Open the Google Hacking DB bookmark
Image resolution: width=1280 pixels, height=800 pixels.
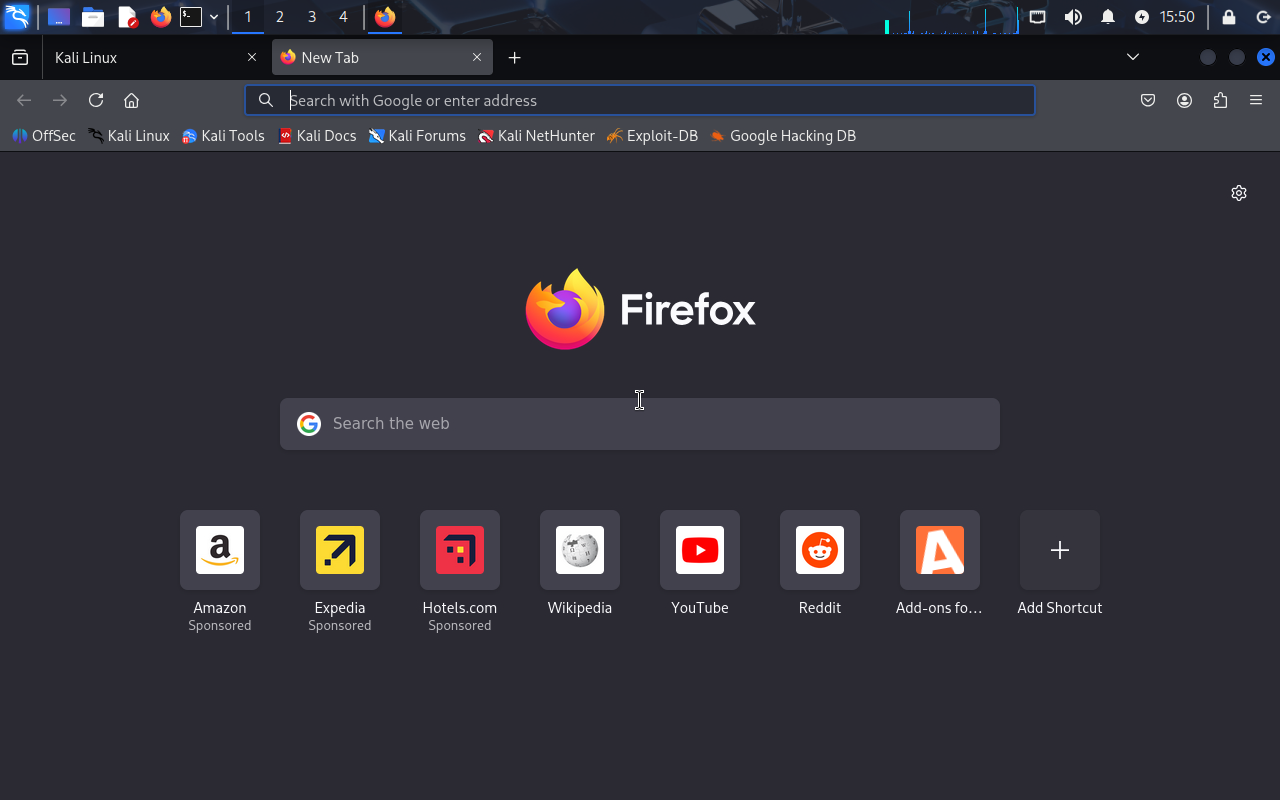pos(783,136)
